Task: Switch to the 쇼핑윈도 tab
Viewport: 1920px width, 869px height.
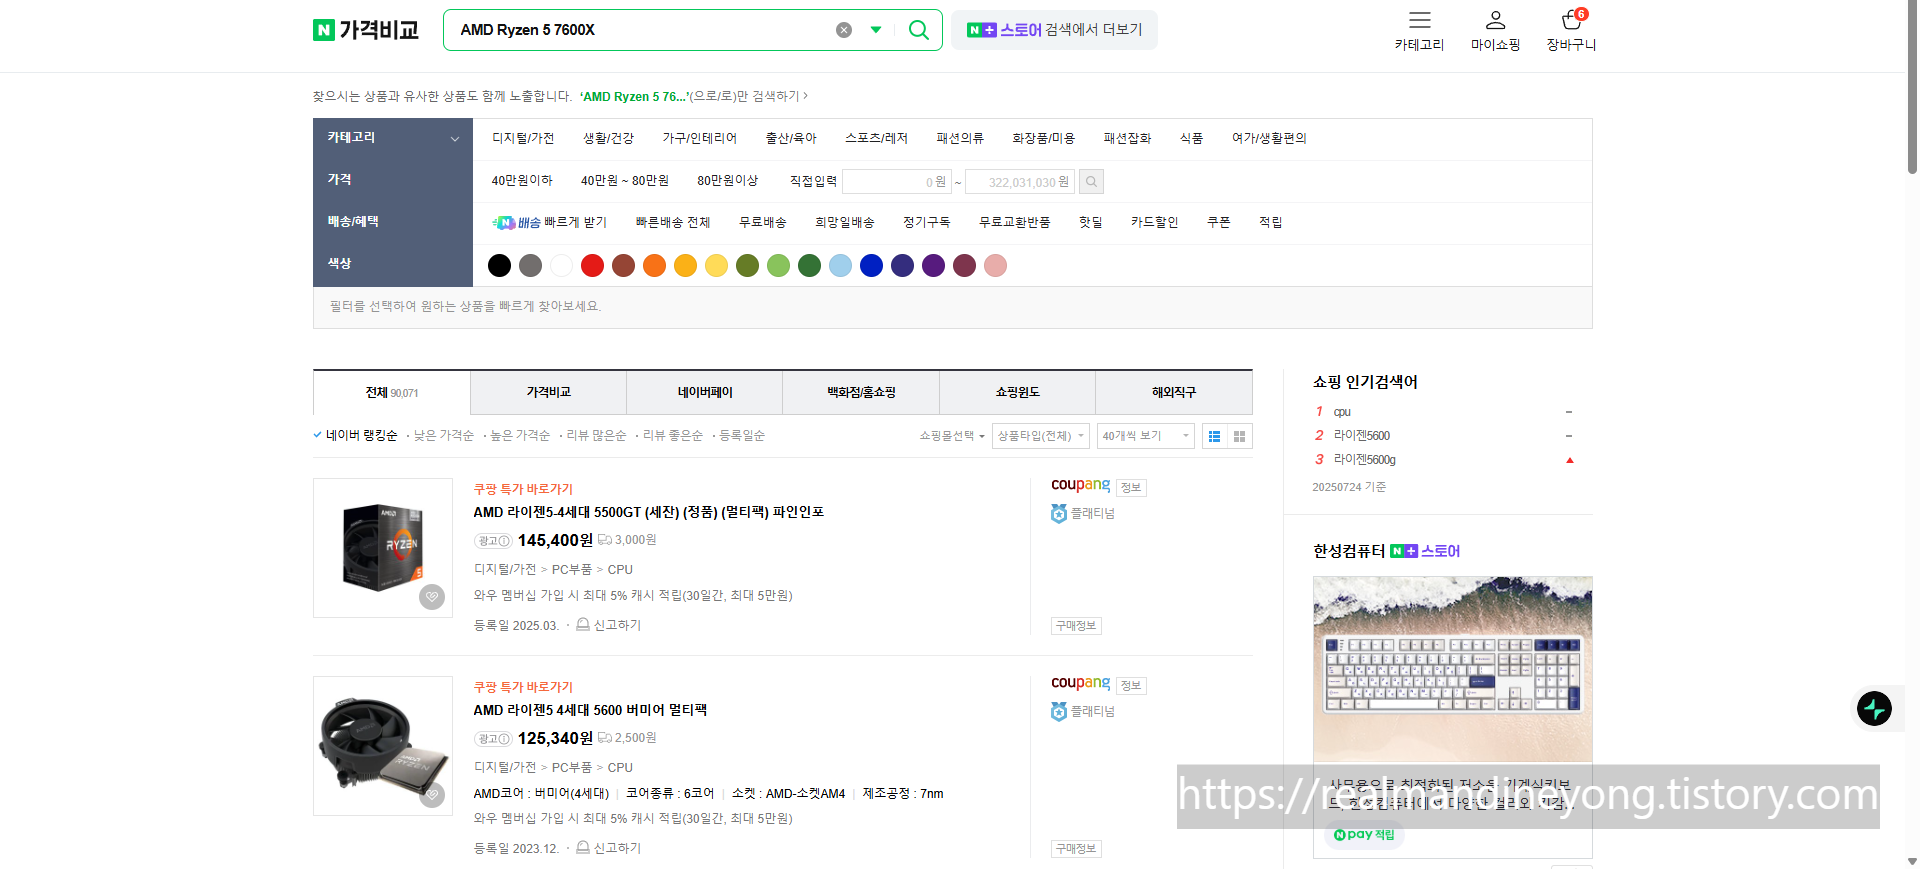Action: point(1017,392)
